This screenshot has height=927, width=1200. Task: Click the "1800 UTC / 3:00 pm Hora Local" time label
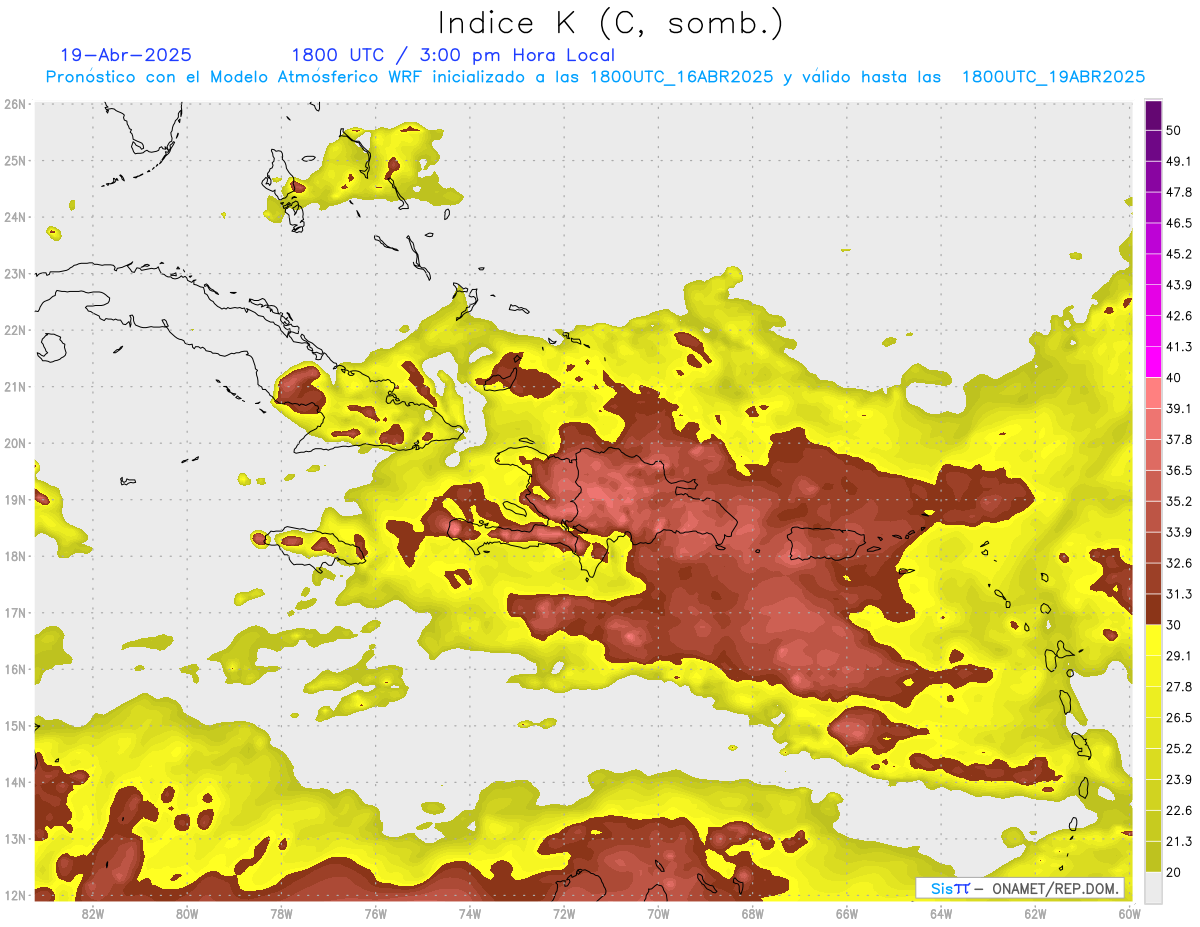(453, 55)
